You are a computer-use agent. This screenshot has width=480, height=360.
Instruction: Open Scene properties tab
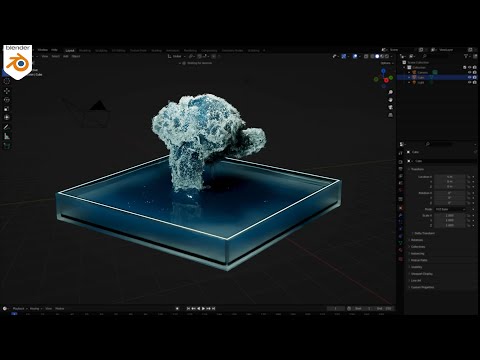coord(401,183)
